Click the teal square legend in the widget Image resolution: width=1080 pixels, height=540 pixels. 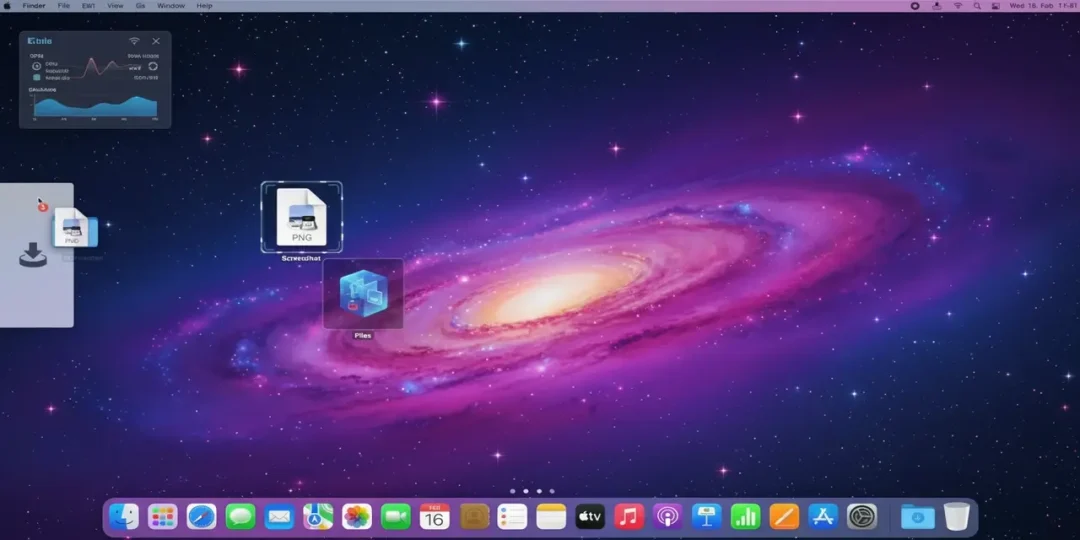coord(37,78)
